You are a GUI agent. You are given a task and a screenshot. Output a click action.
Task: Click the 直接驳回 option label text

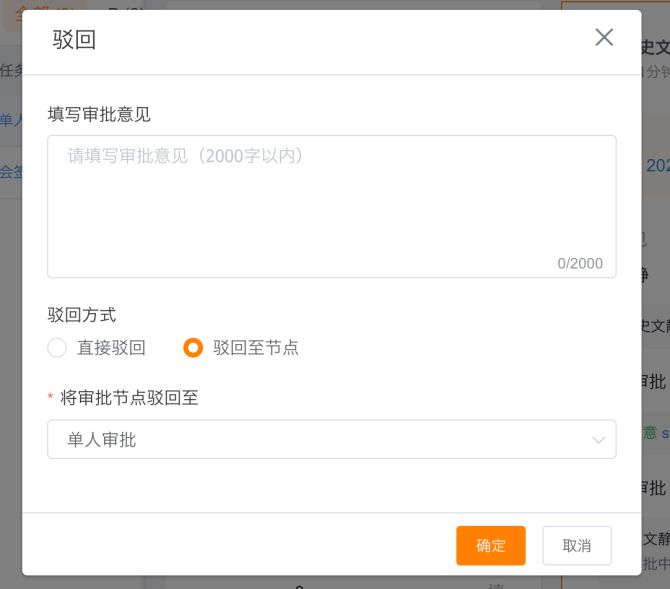point(111,348)
